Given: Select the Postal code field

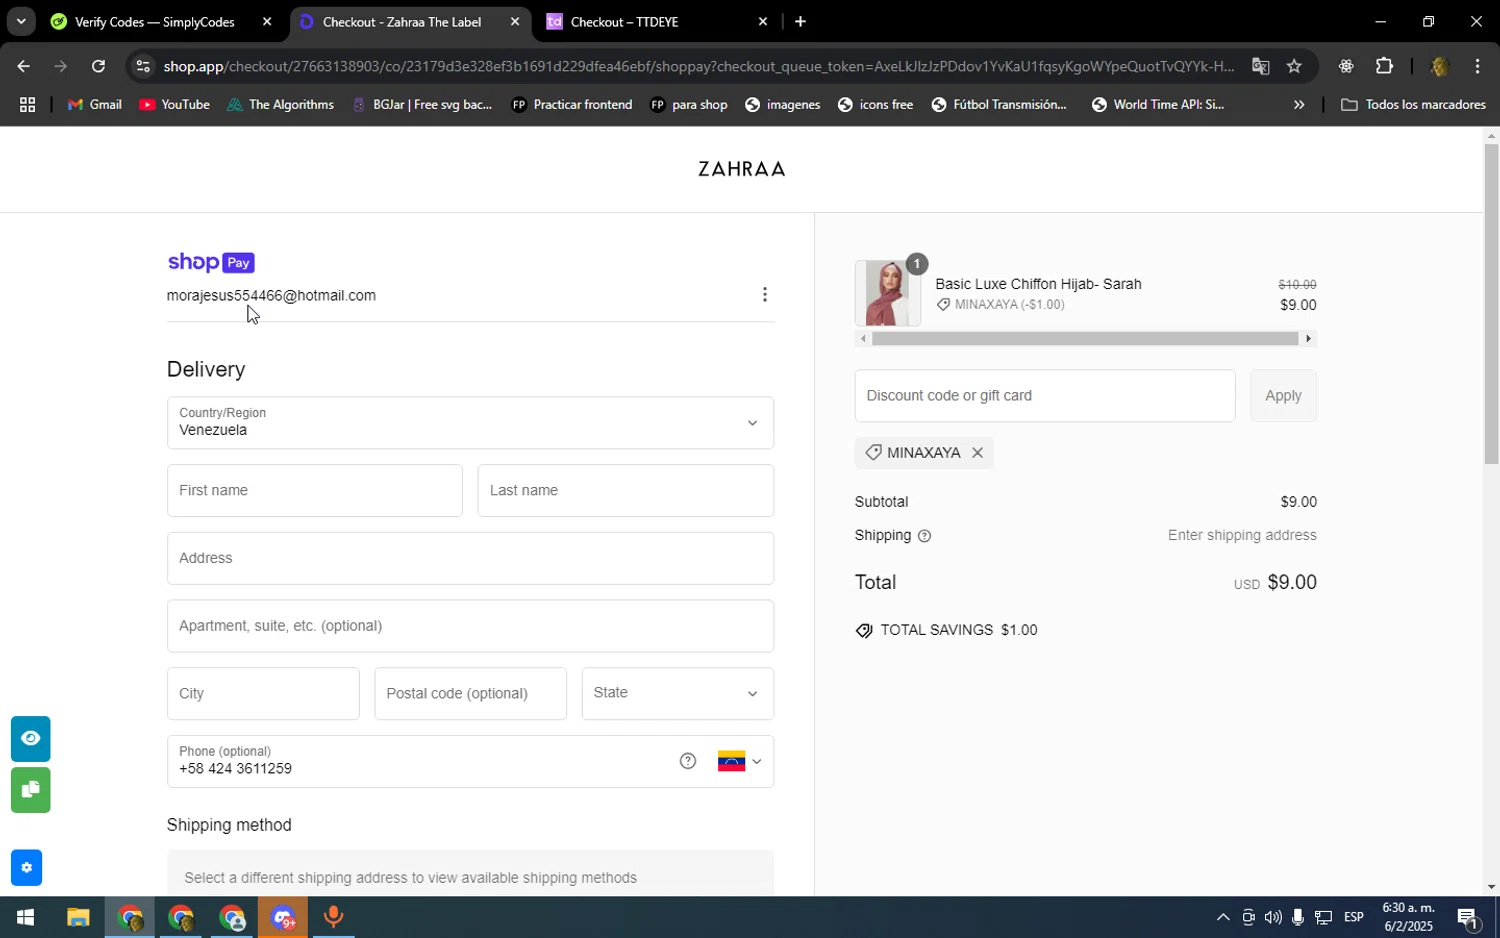Looking at the screenshot, I should [470, 693].
